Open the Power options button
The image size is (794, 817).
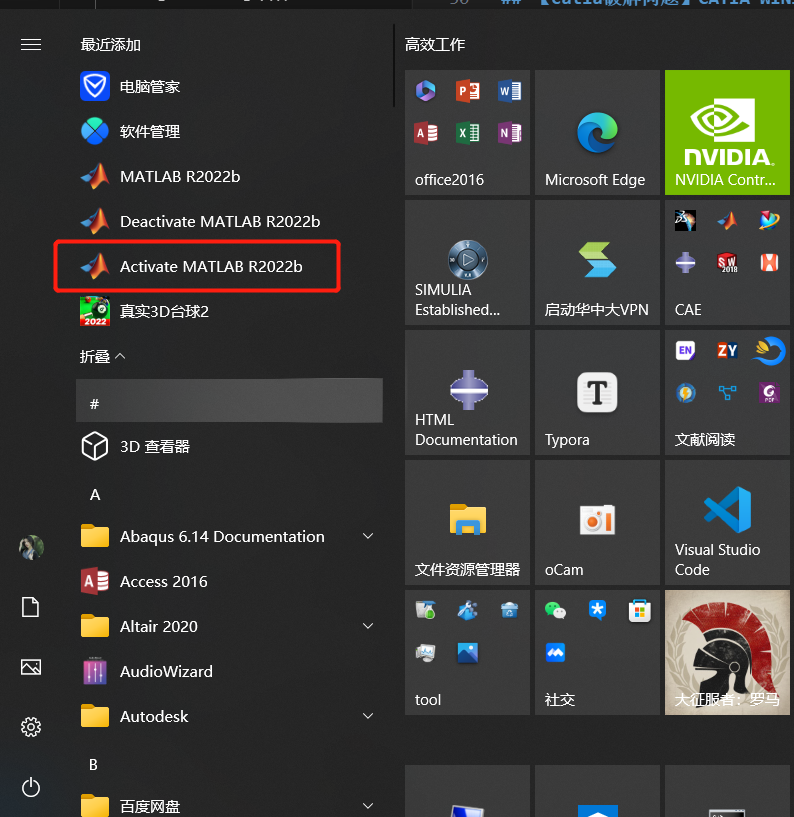31,787
